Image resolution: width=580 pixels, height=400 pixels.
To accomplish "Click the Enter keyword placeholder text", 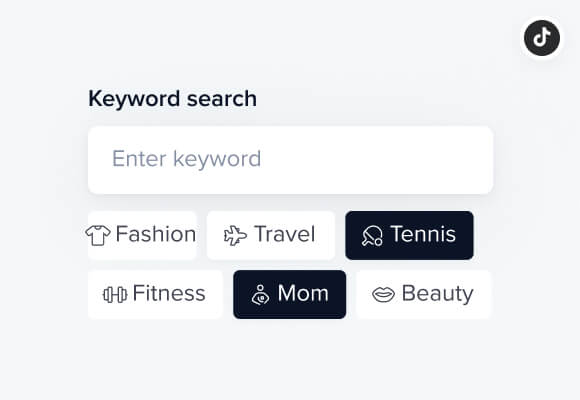I will 186,159.
